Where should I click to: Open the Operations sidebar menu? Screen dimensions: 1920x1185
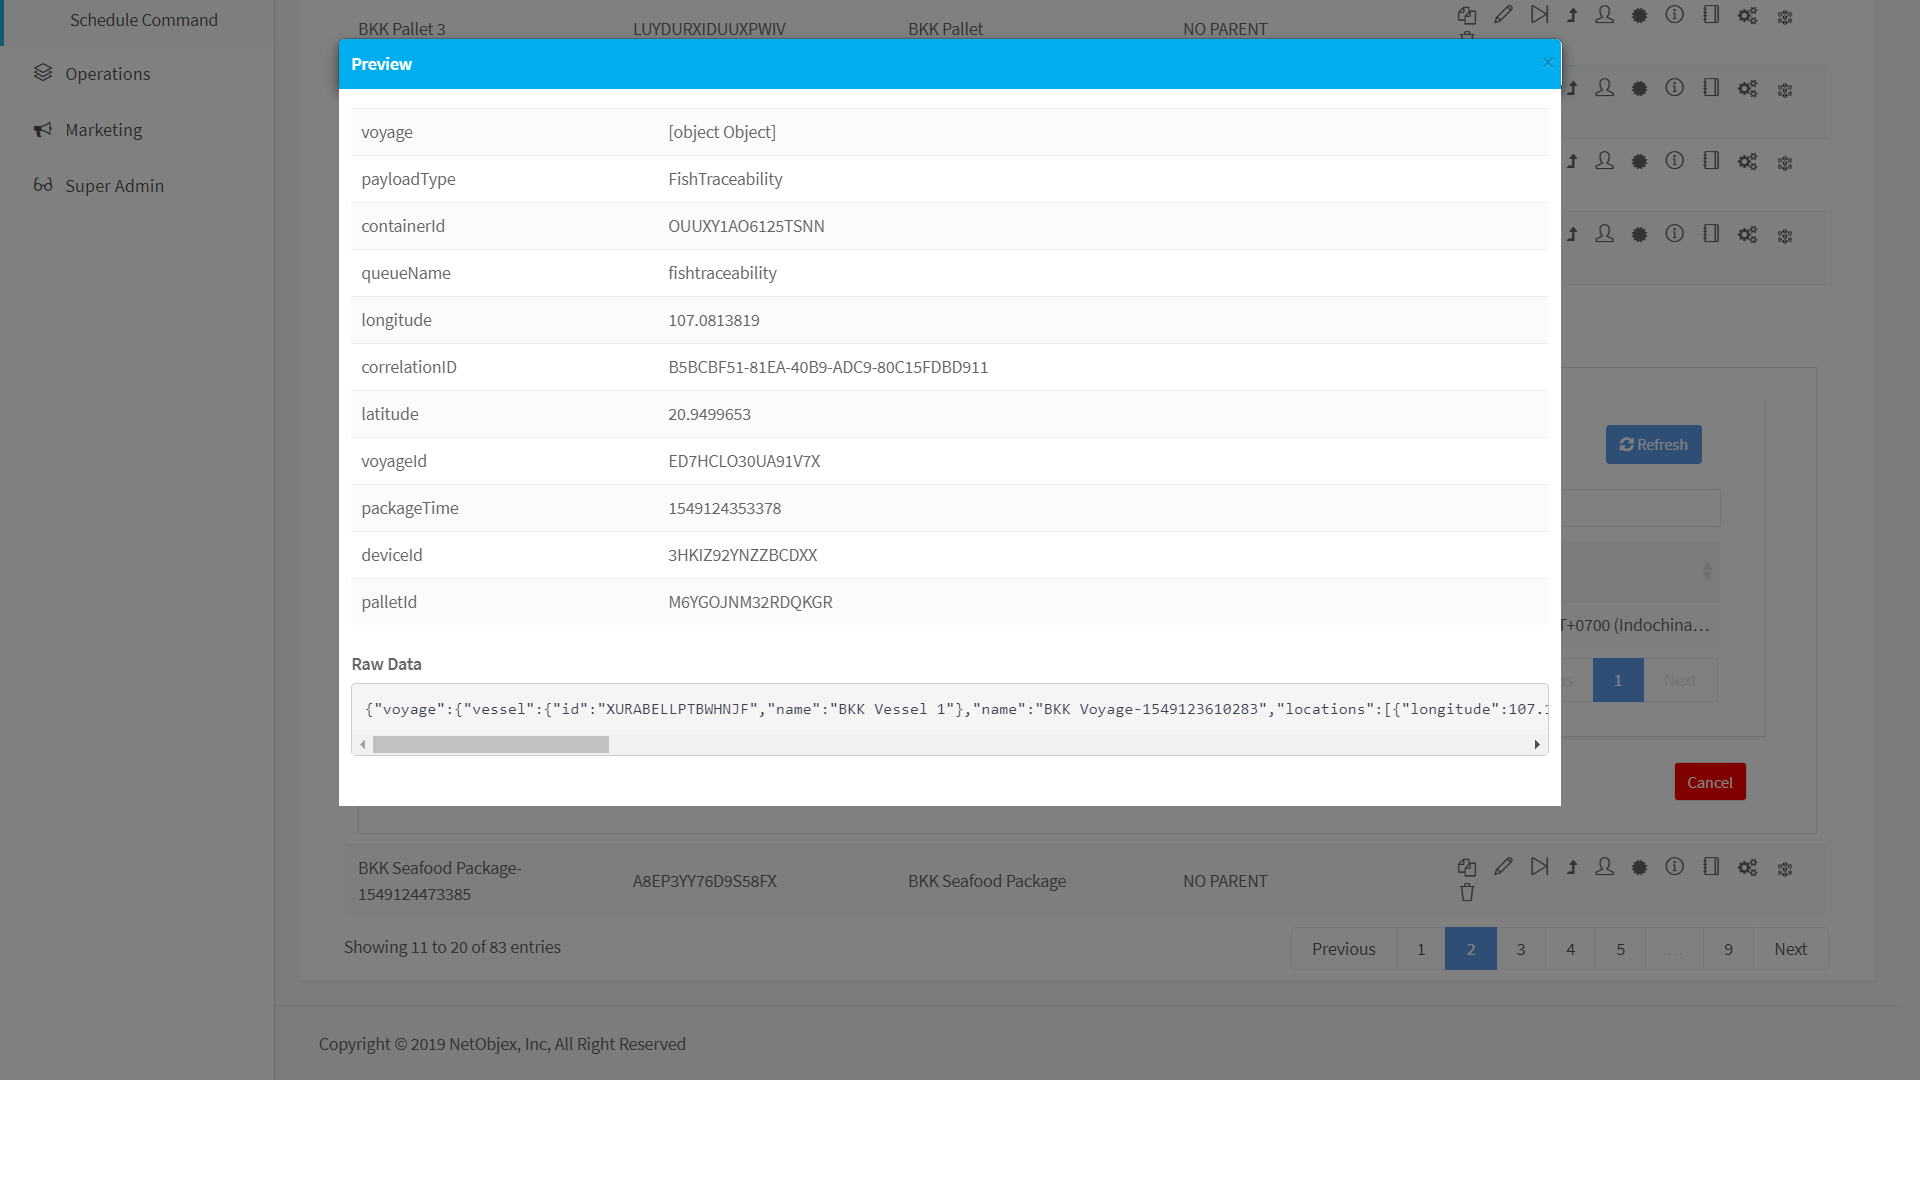(107, 74)
